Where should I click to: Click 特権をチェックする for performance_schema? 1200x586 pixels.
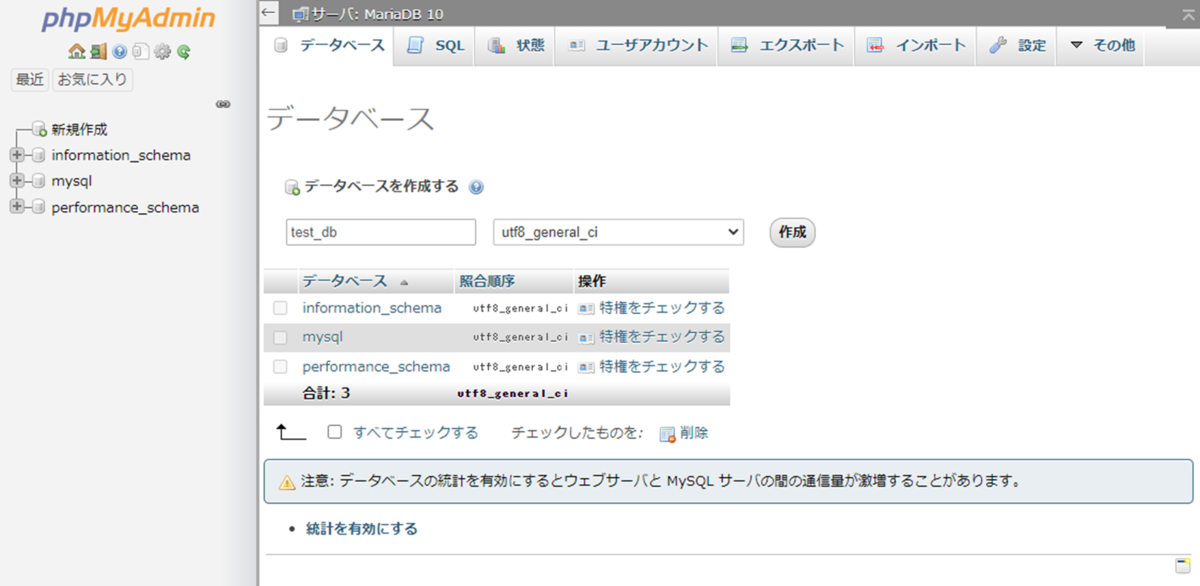click(x=662, y=367)
